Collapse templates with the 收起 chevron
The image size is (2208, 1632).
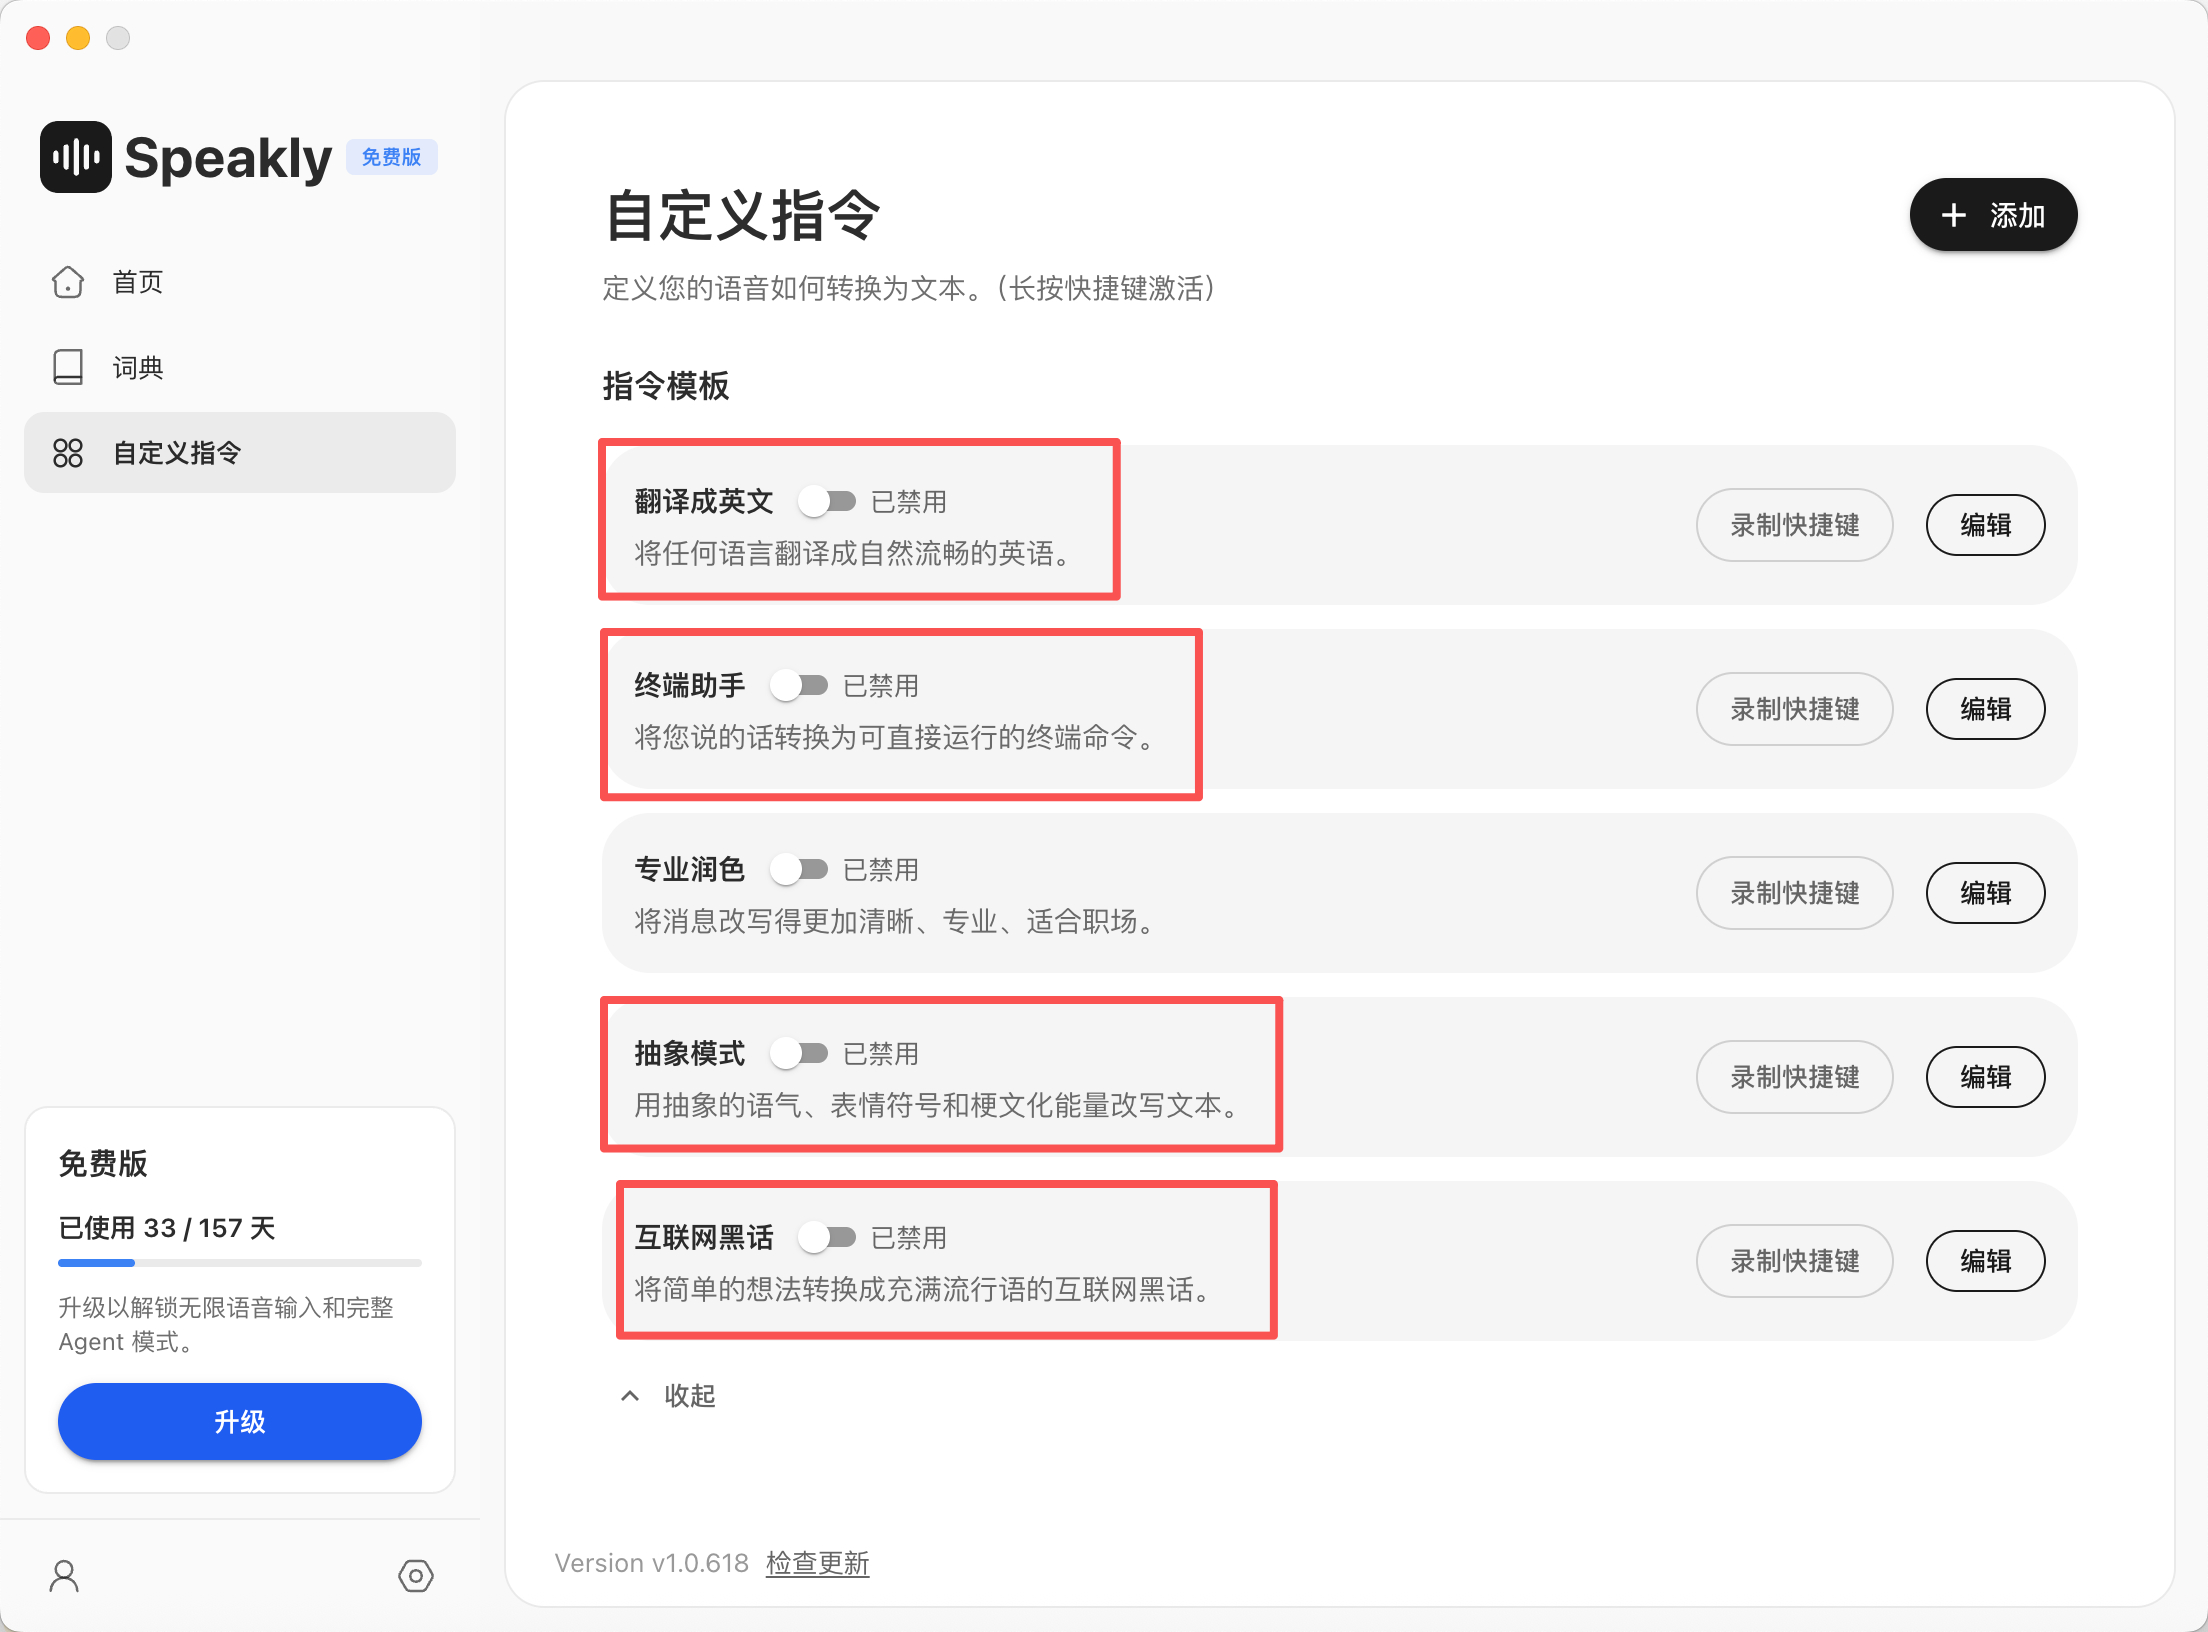click(x=630, y=1396)
